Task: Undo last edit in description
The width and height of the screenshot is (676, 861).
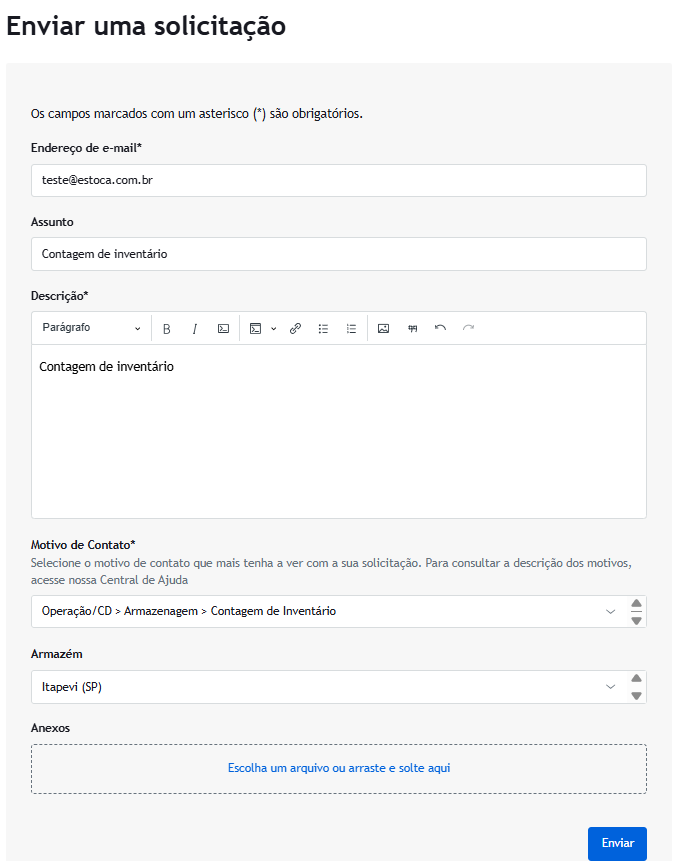Action: point(440,328)
